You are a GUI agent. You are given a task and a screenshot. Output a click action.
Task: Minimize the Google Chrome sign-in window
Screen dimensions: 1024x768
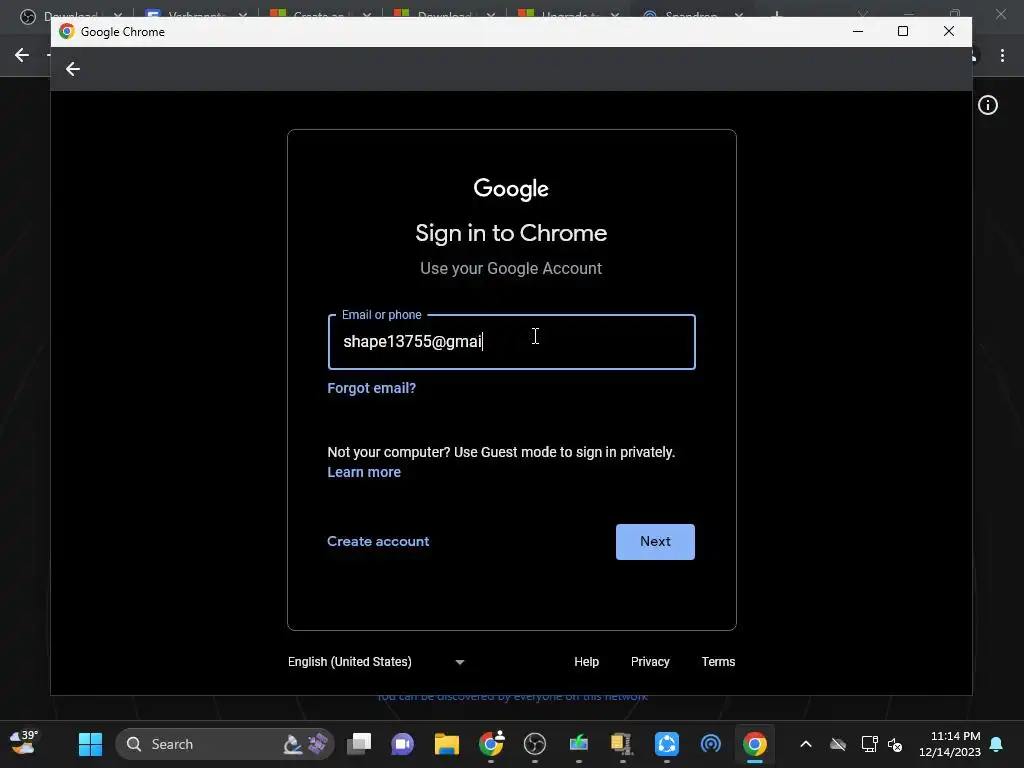tap(858, 31)
